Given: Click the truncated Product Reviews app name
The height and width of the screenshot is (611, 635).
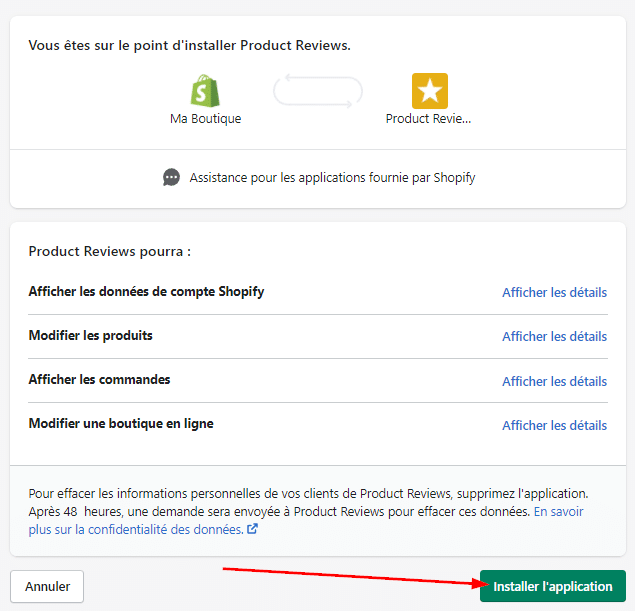Looking at the screenshot, I should pos(428,118).
